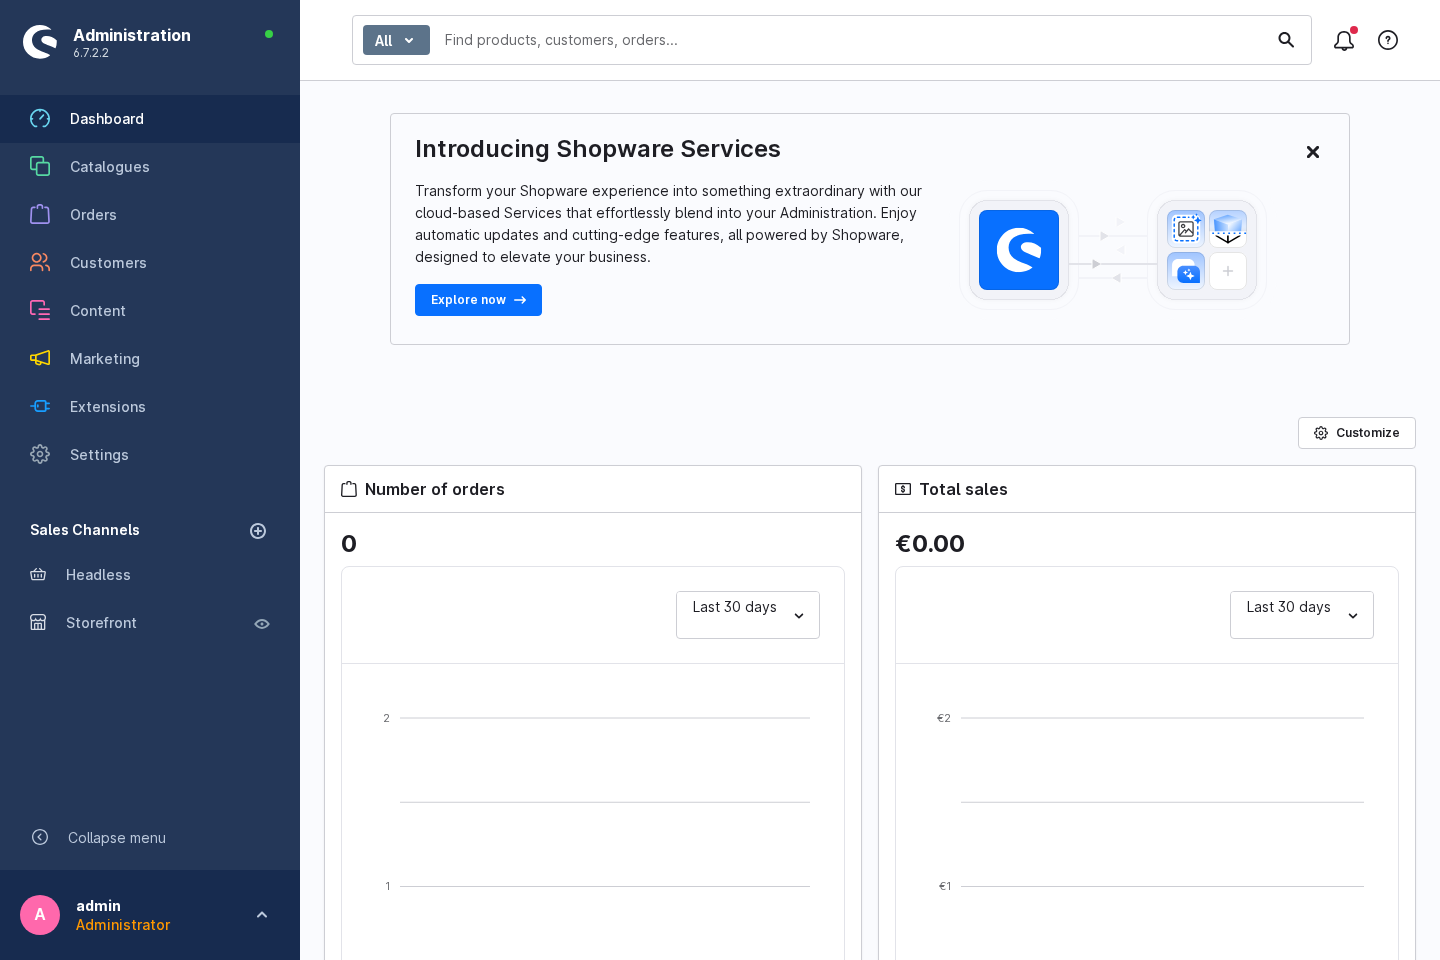Click the Headless basket icon
This screenshot has height=960, width=1440.
click(38, 575)
